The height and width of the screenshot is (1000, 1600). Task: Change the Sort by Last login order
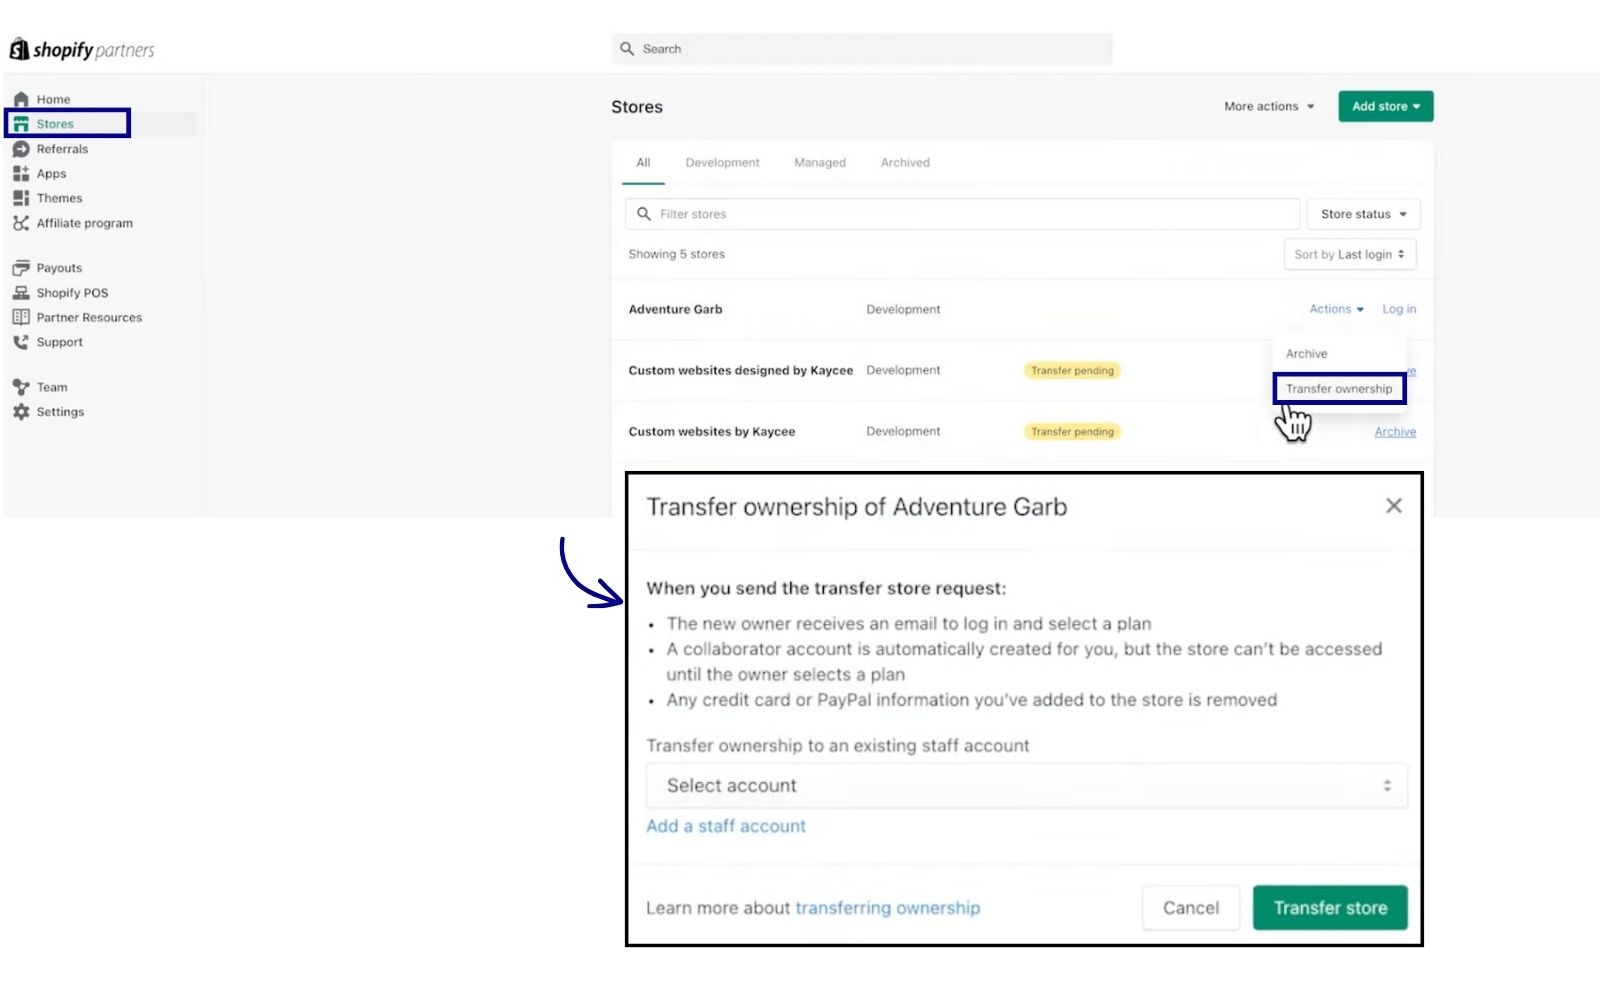point(1349,254)
